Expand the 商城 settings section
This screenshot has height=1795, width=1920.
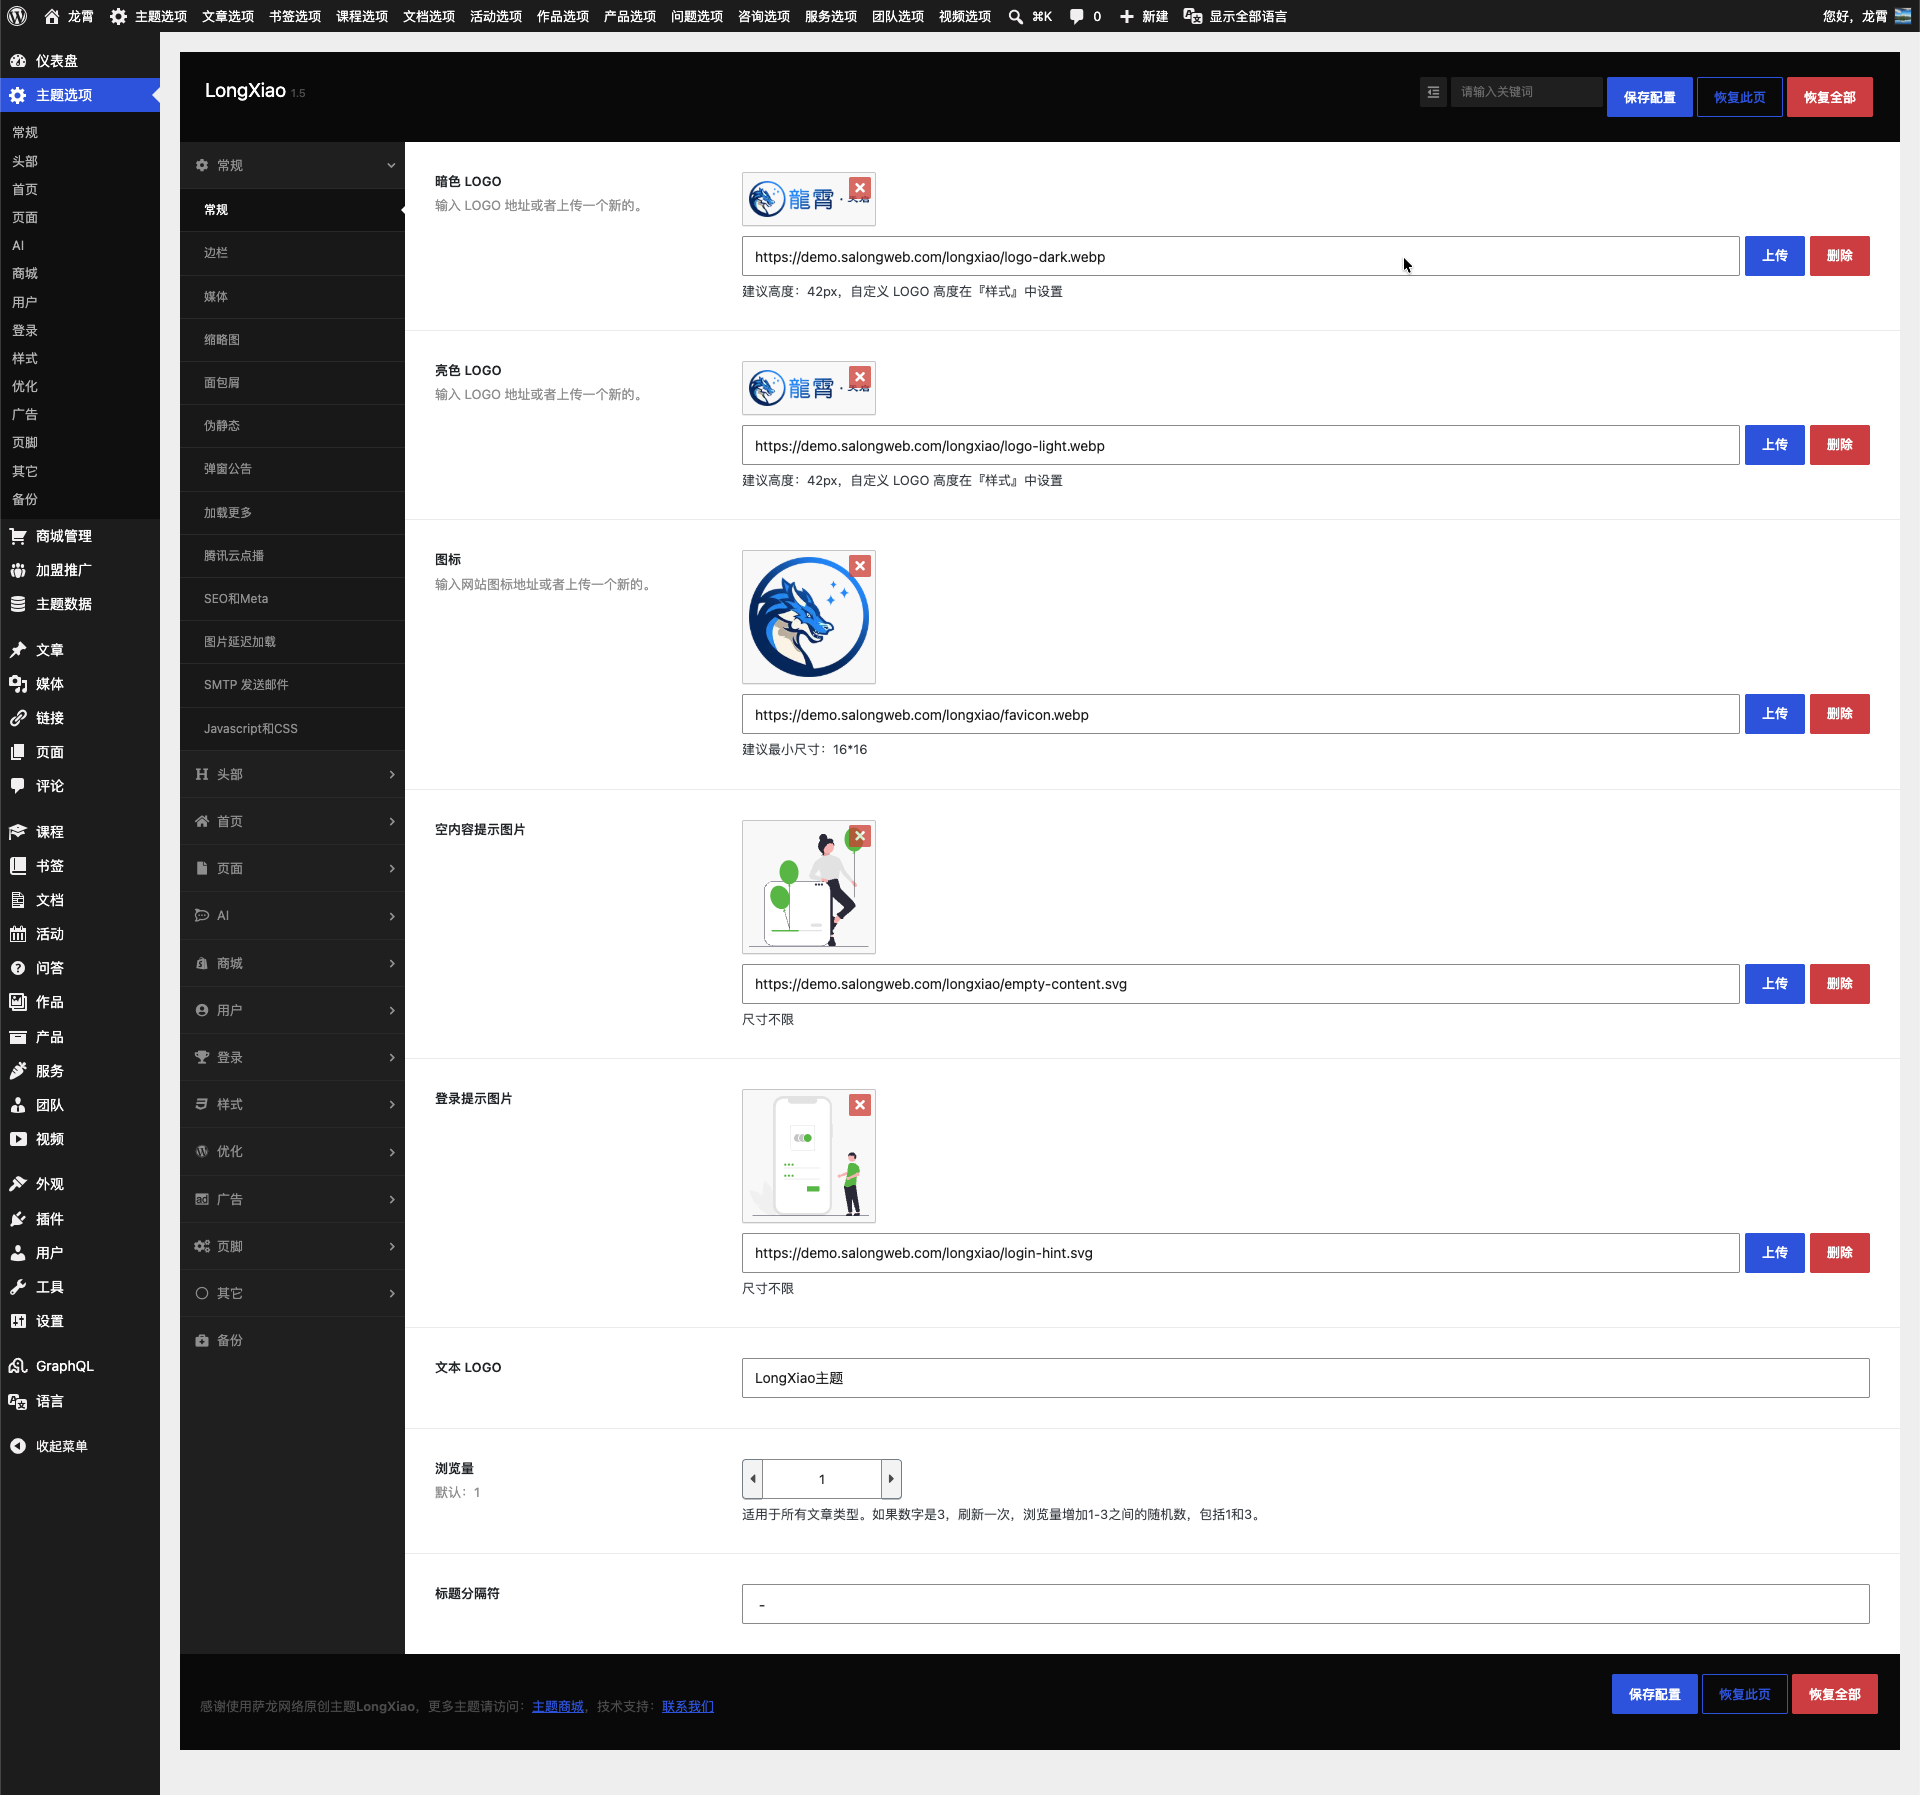click(x=292, y=963)
